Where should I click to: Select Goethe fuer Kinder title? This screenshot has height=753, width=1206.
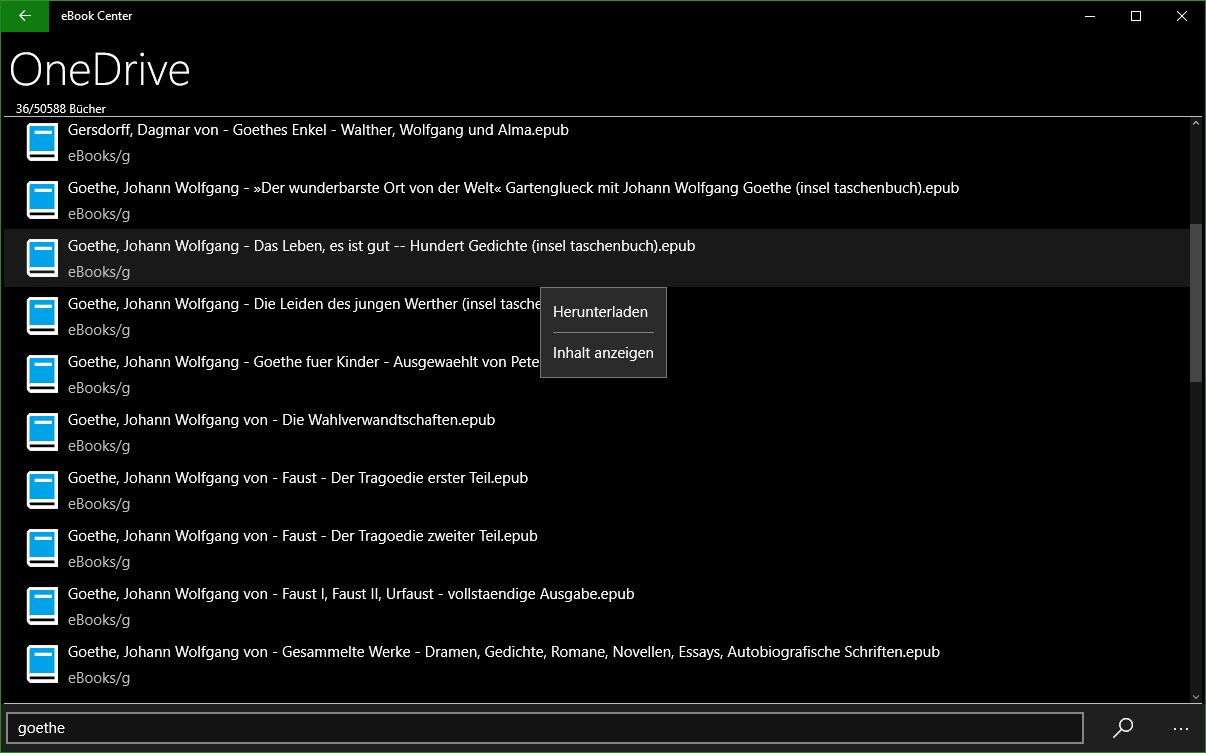point(304,362)
